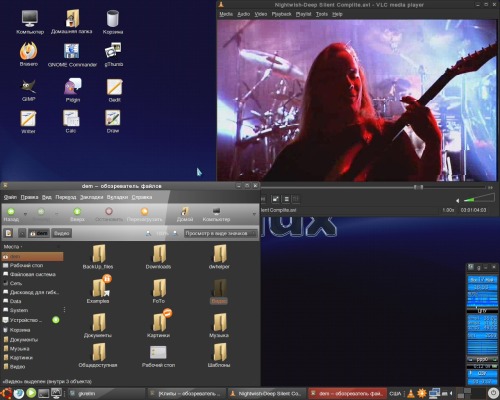
Task: Open the Картинки folder icon in main pane
Action: 159,324
